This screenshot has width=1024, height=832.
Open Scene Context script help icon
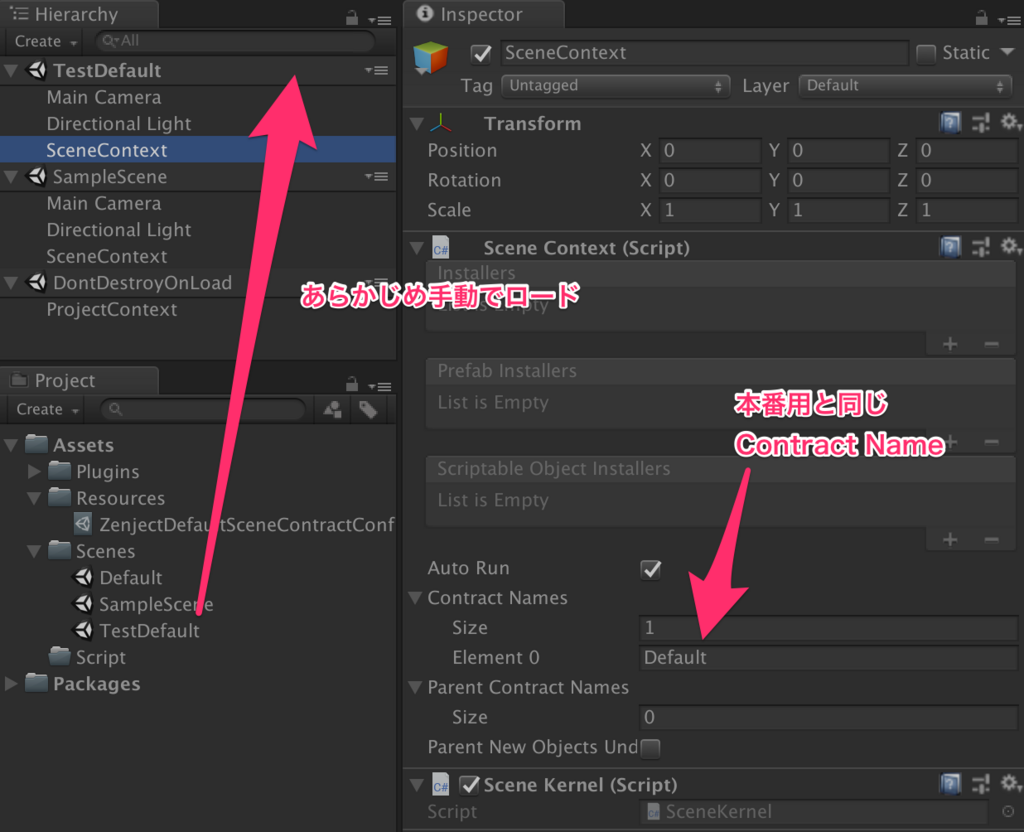coord(950,247)
